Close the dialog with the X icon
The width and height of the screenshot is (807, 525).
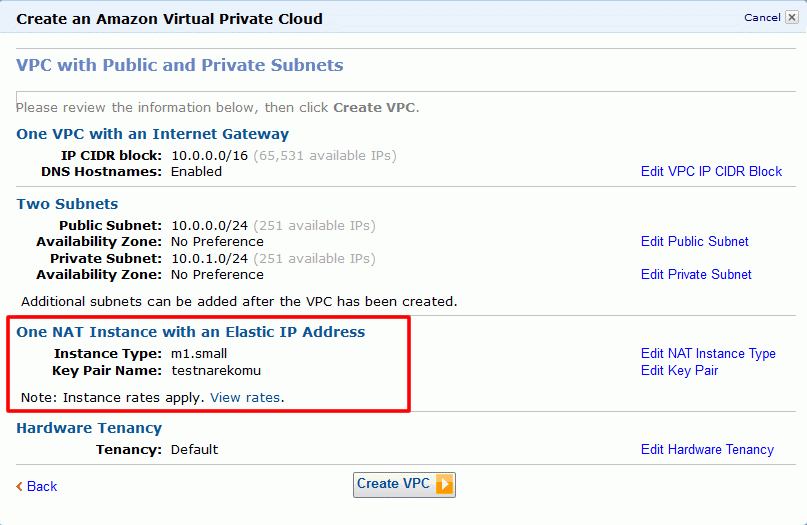pyautogui.click(x=792, y=18)
